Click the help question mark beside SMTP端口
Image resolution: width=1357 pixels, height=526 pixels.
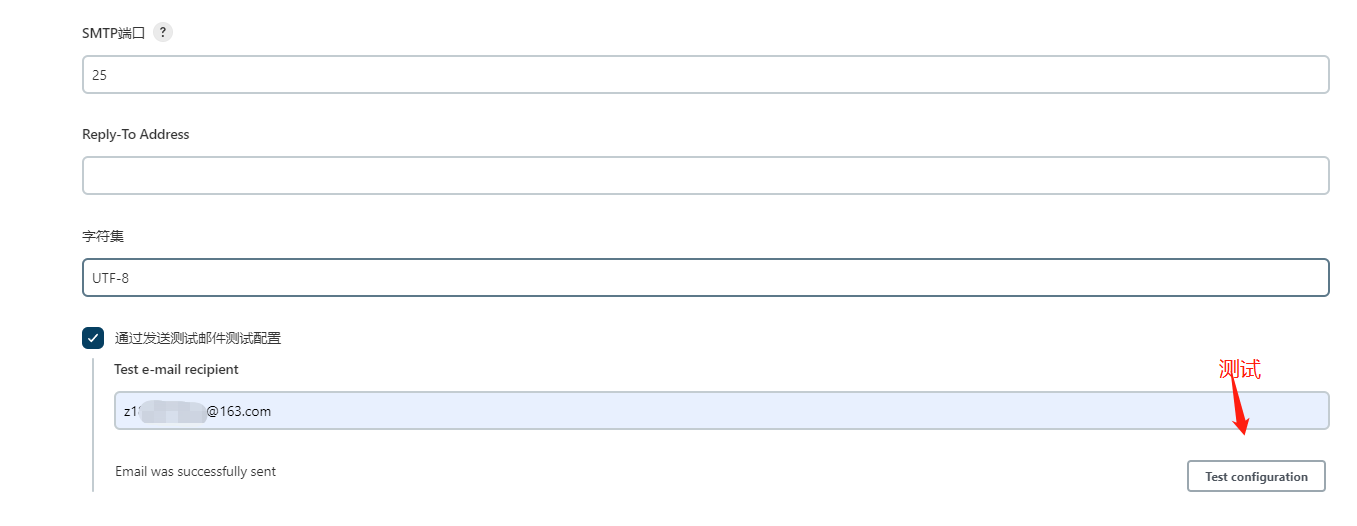tap(163, 32)
